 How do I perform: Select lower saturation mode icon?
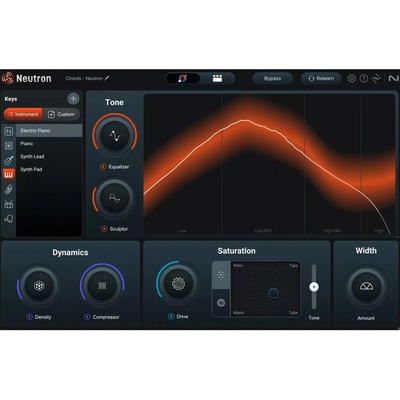point(221,303)
